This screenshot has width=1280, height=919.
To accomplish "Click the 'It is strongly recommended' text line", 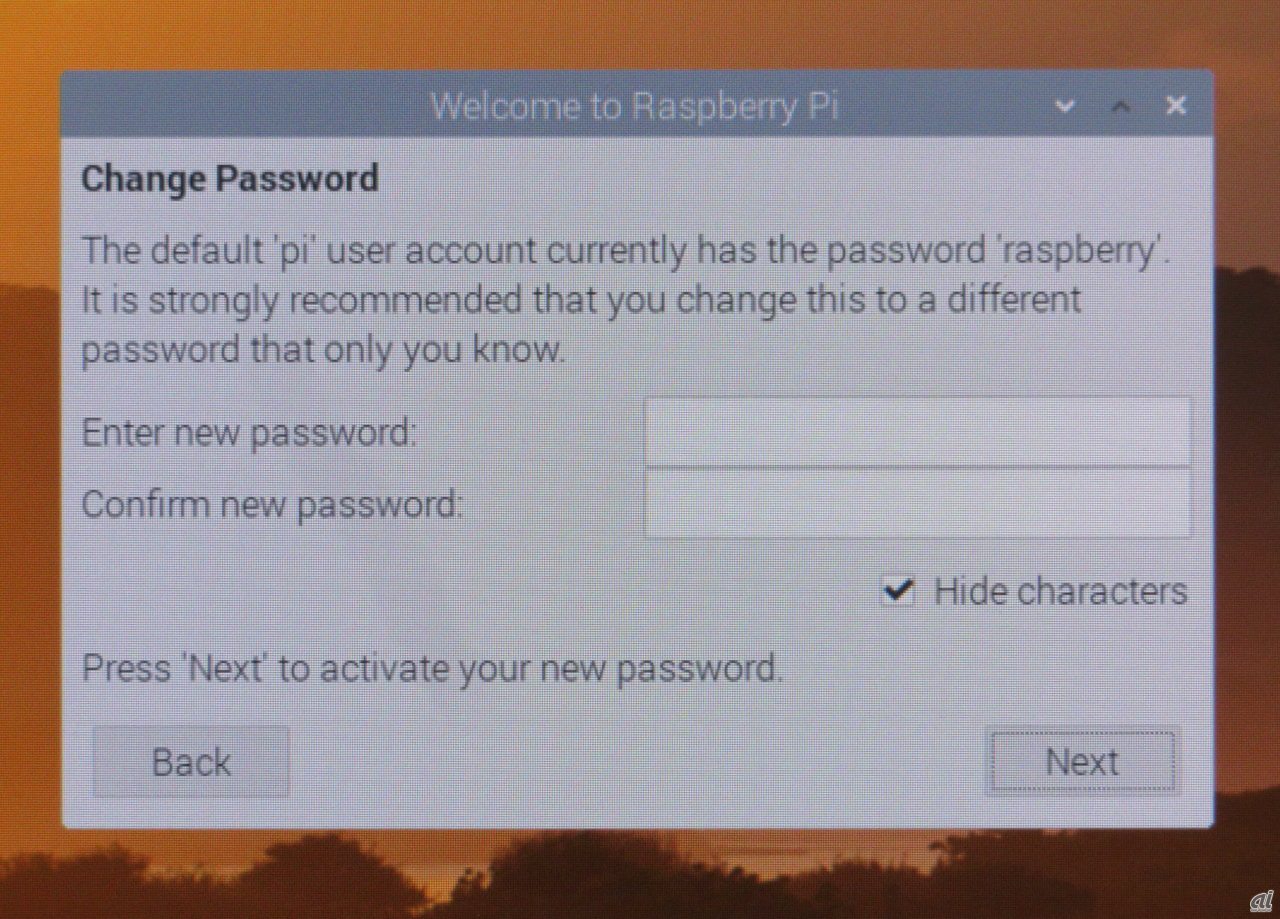I will (581, 300).
